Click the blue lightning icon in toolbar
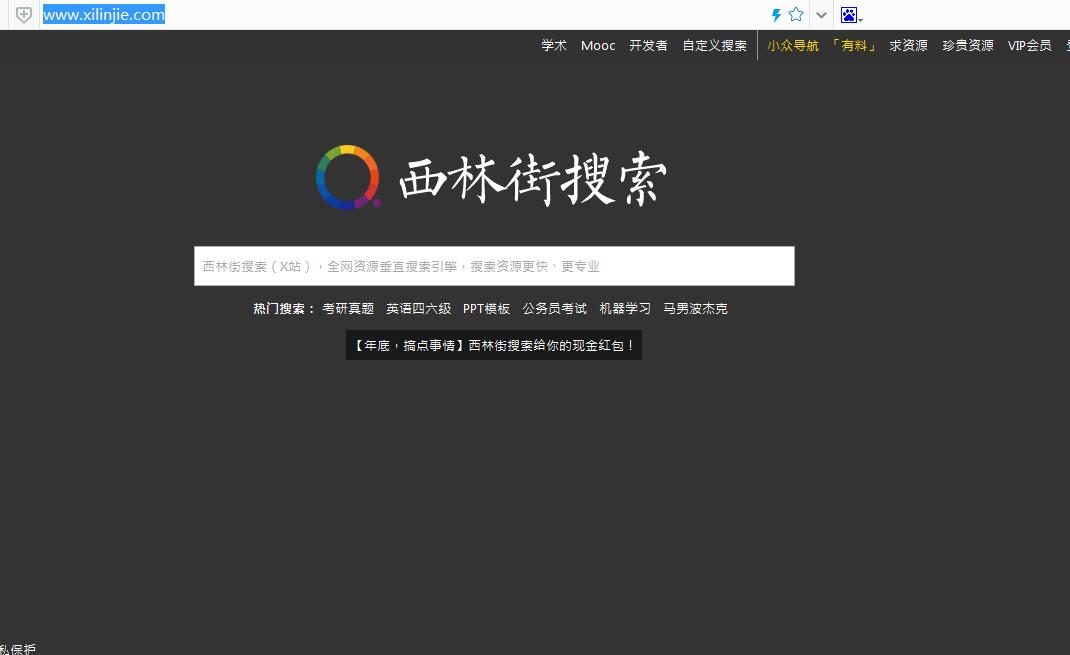Viewport: 1070px width, 655px height. click(775, 14)
